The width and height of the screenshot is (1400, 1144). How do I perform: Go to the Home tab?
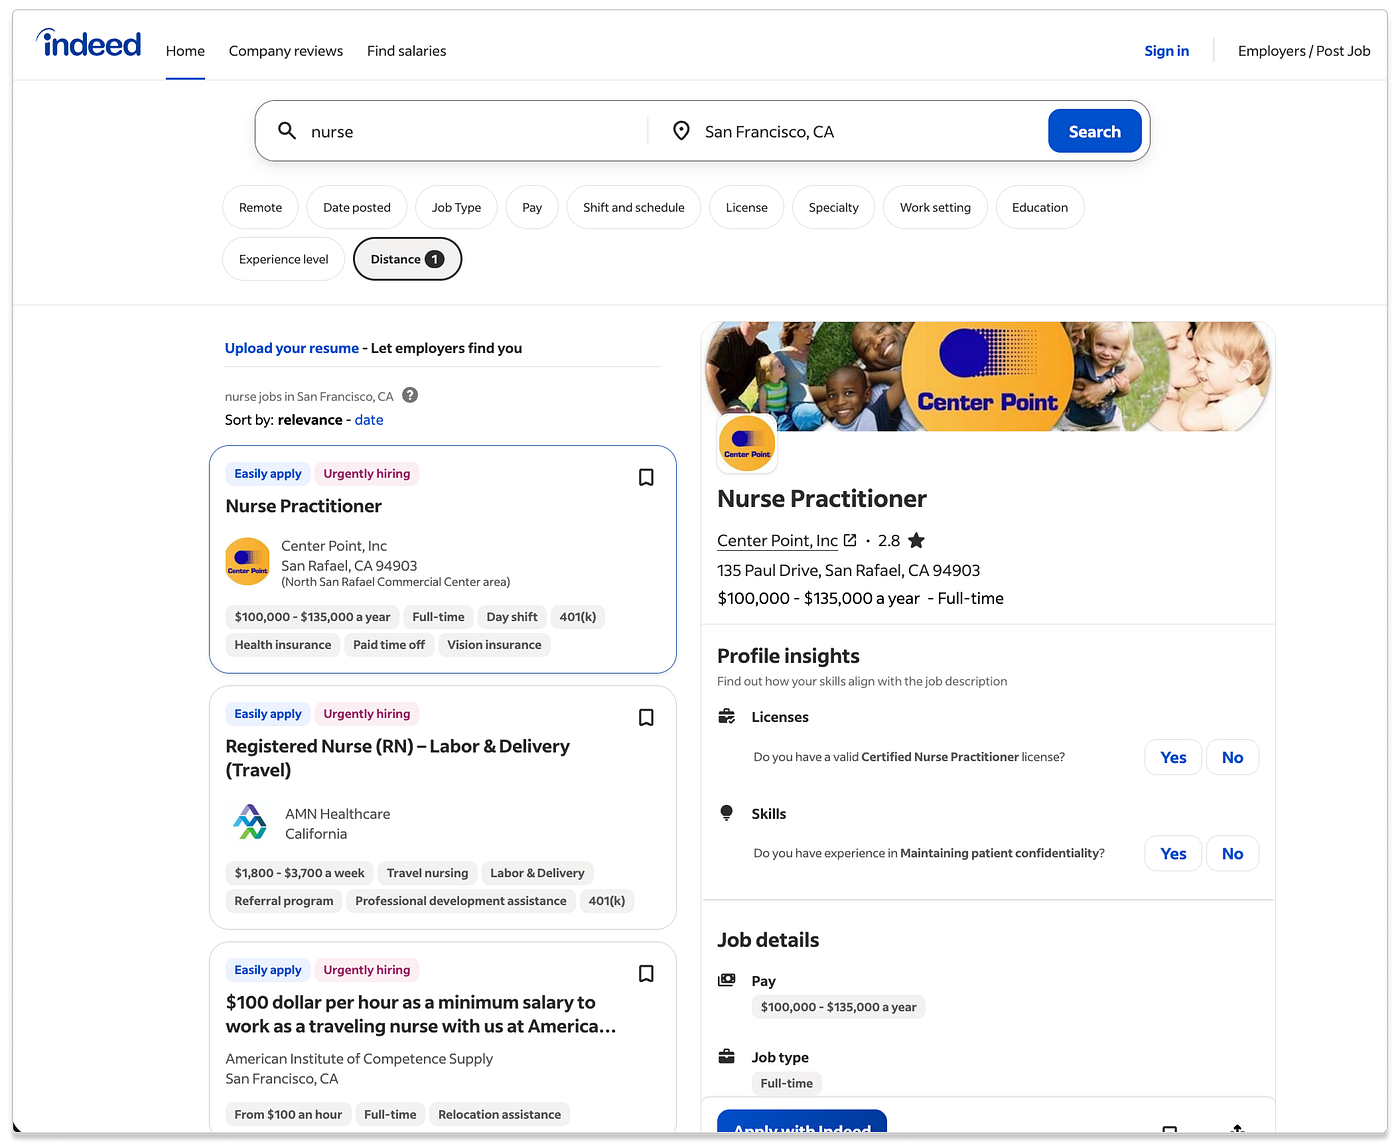(185, 51)
